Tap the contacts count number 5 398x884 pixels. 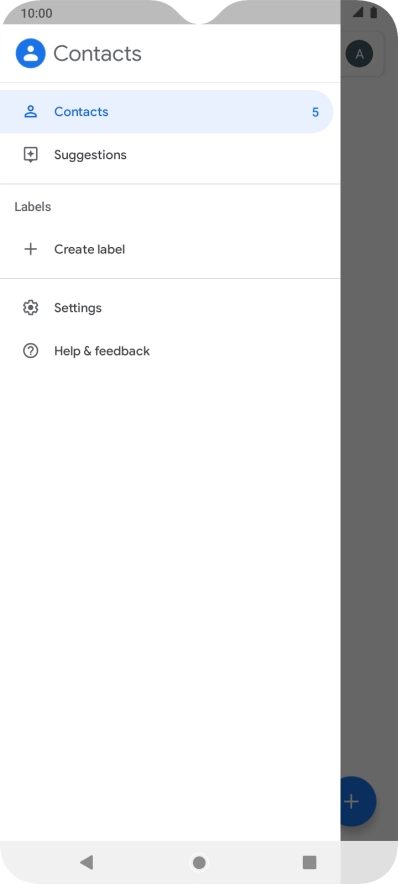[315, 112]
